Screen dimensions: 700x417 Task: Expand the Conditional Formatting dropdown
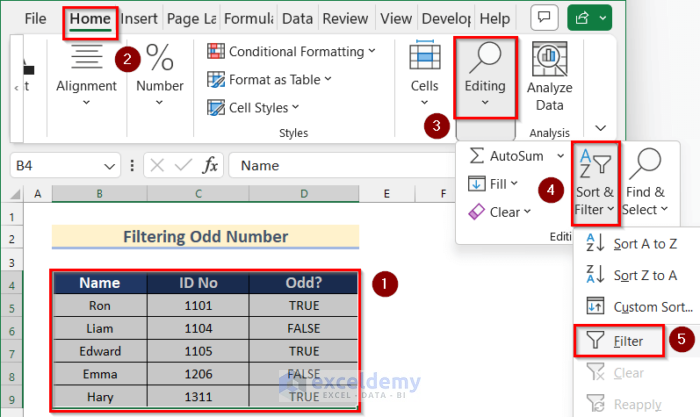point(372,51)
